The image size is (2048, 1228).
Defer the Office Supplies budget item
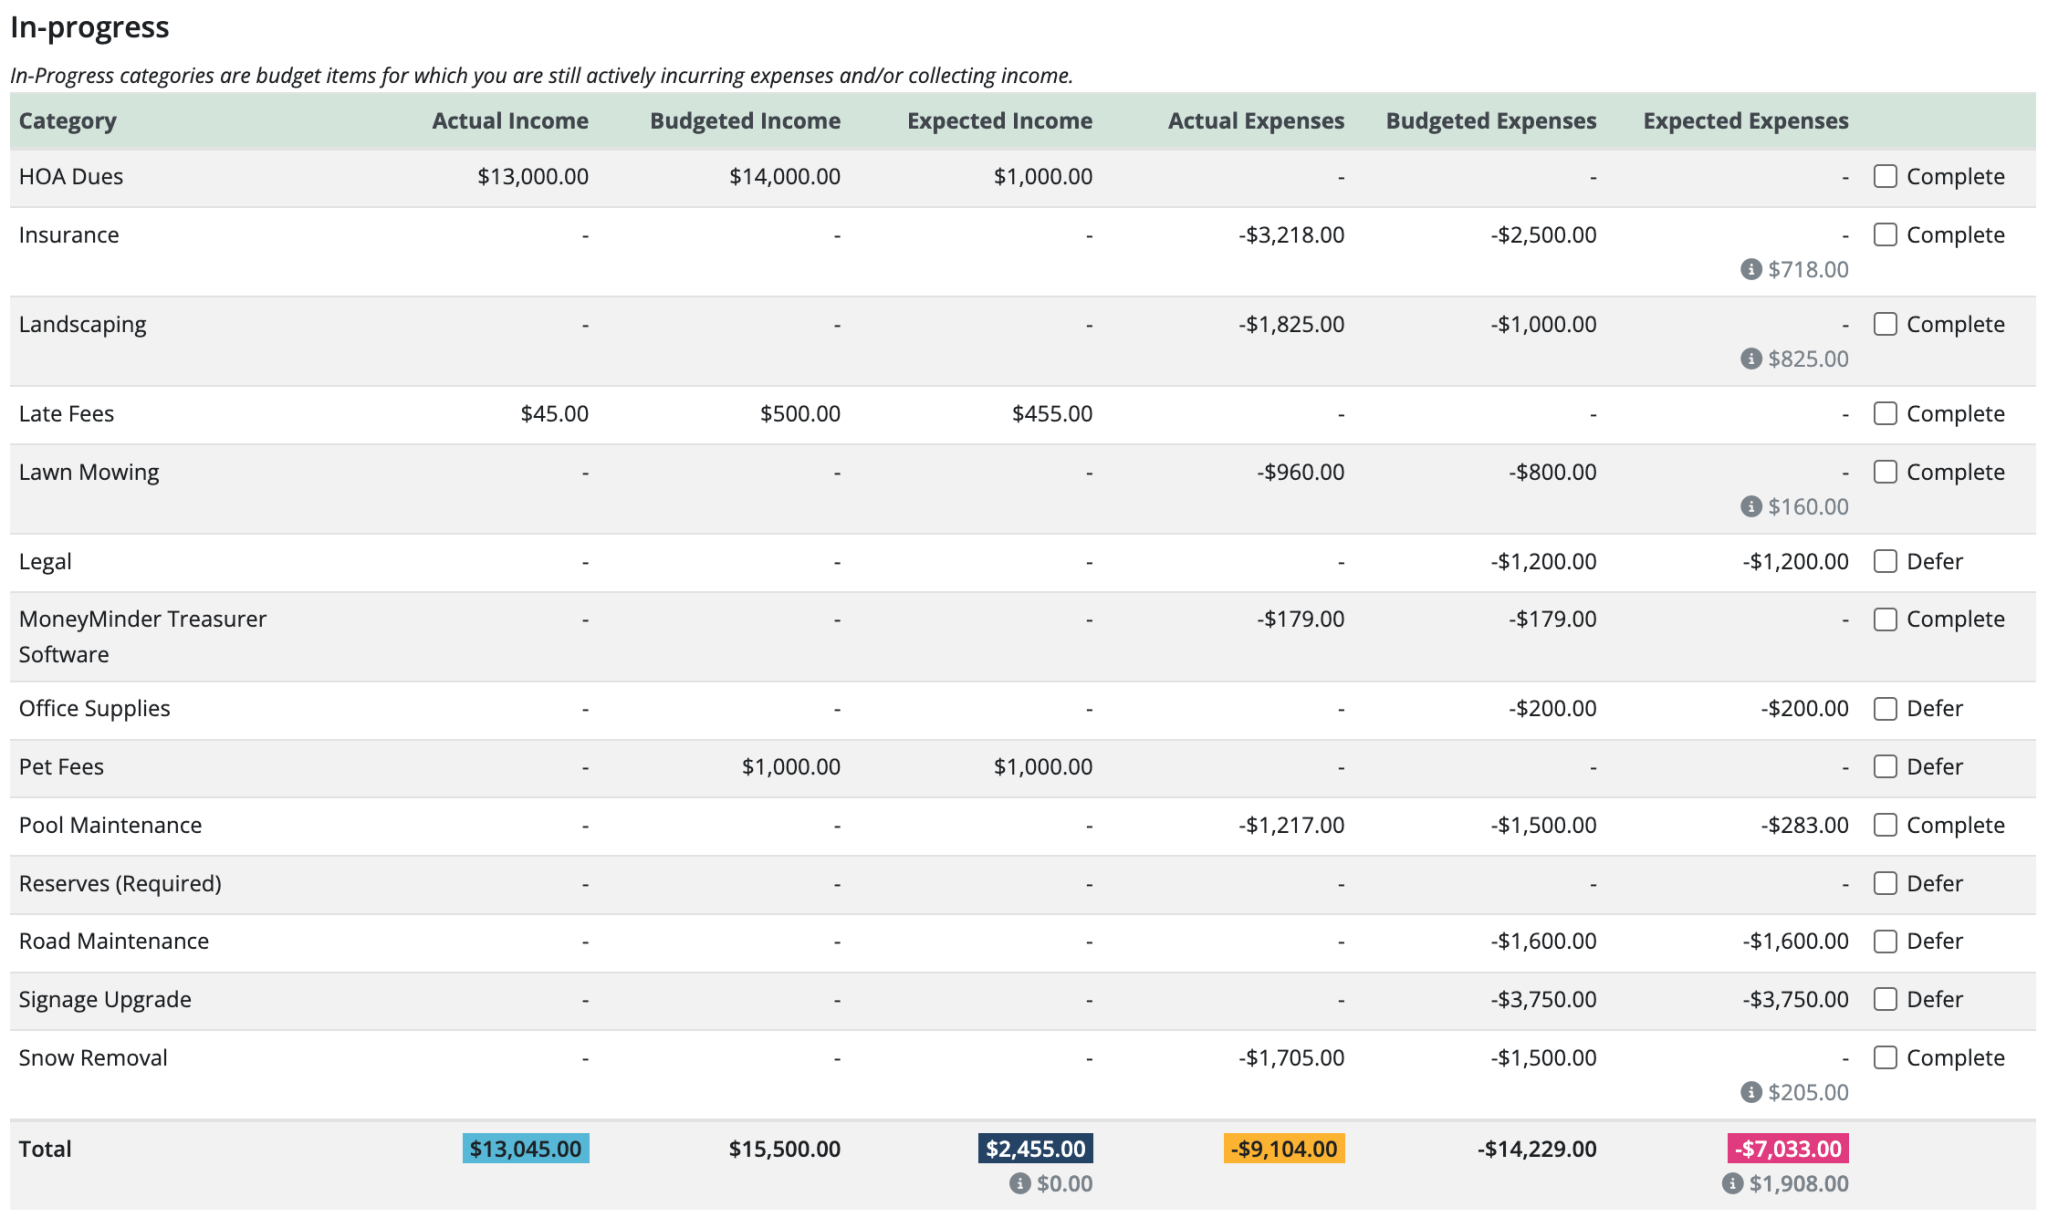tap(1886, 708)
